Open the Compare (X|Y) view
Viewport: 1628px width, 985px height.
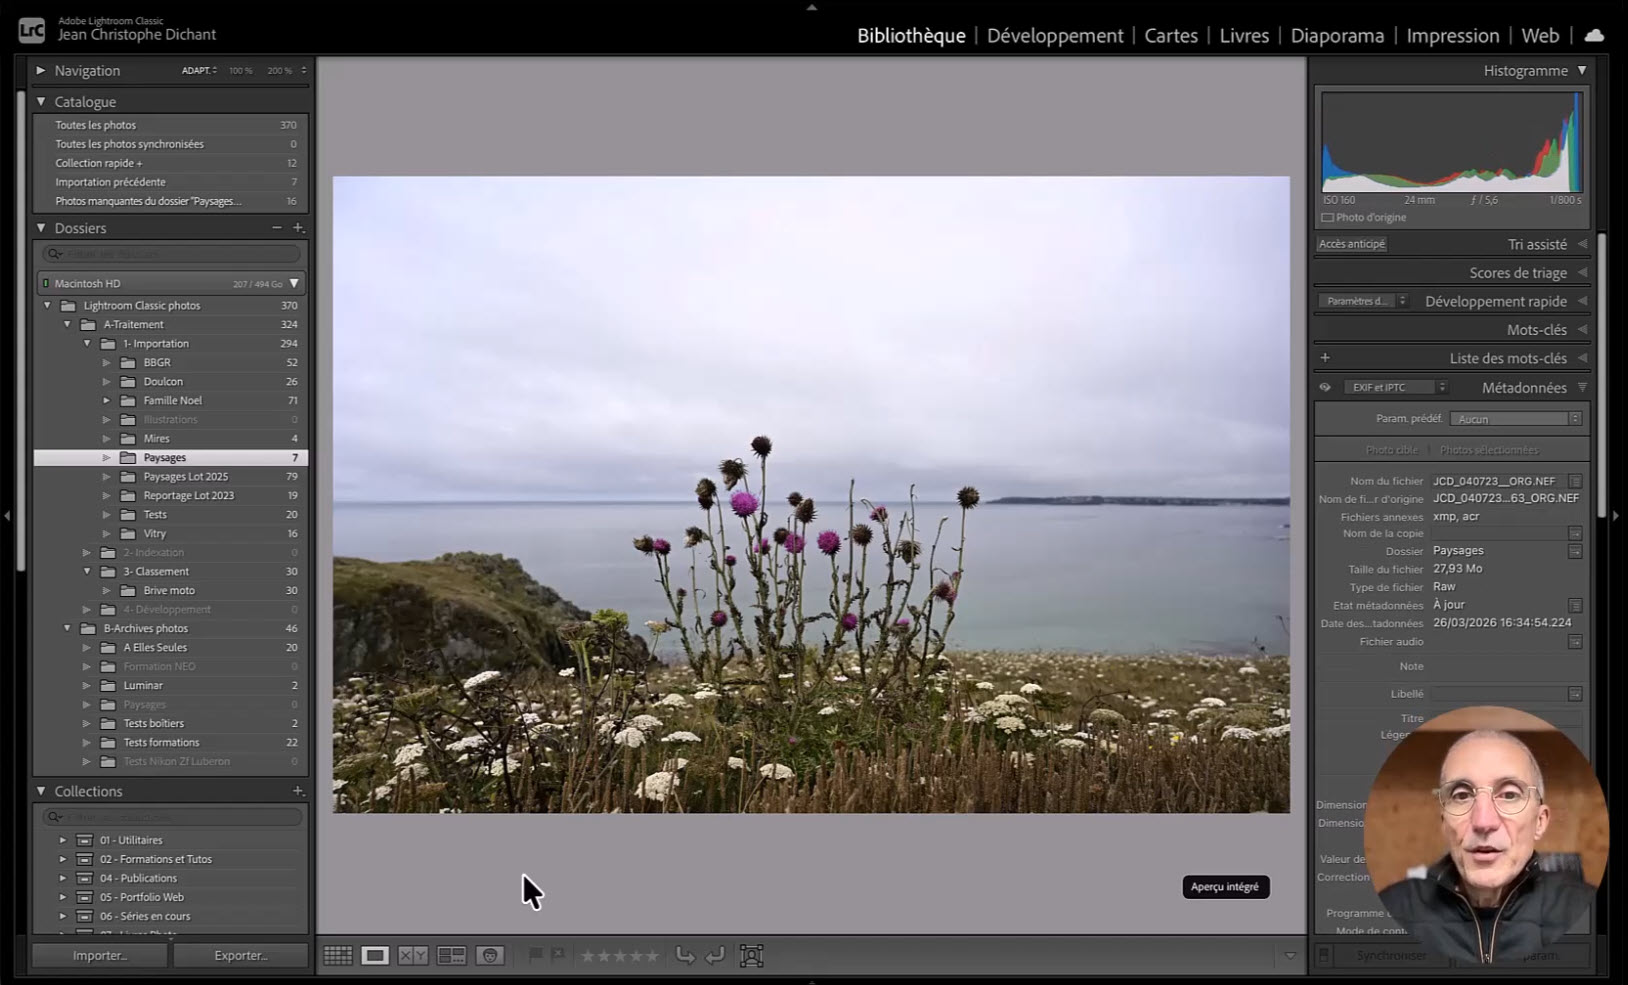click(413, 956)
